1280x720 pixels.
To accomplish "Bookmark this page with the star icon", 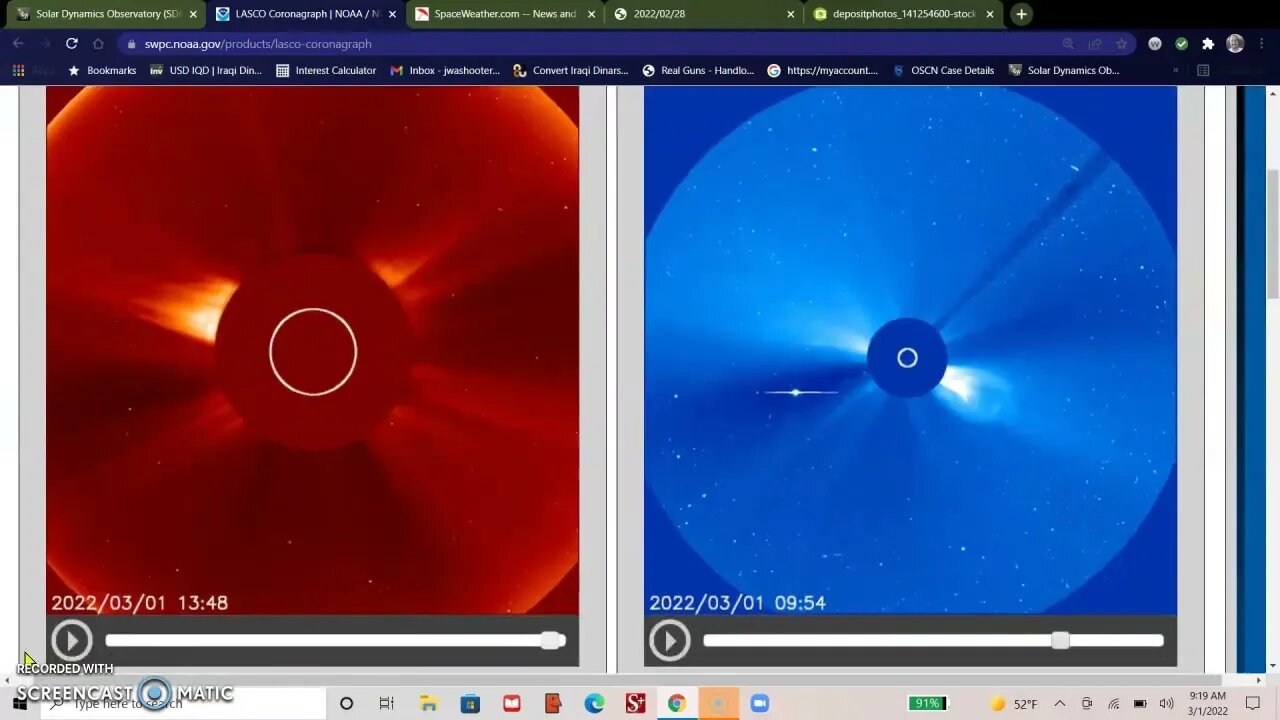I will click(1121, 44).
